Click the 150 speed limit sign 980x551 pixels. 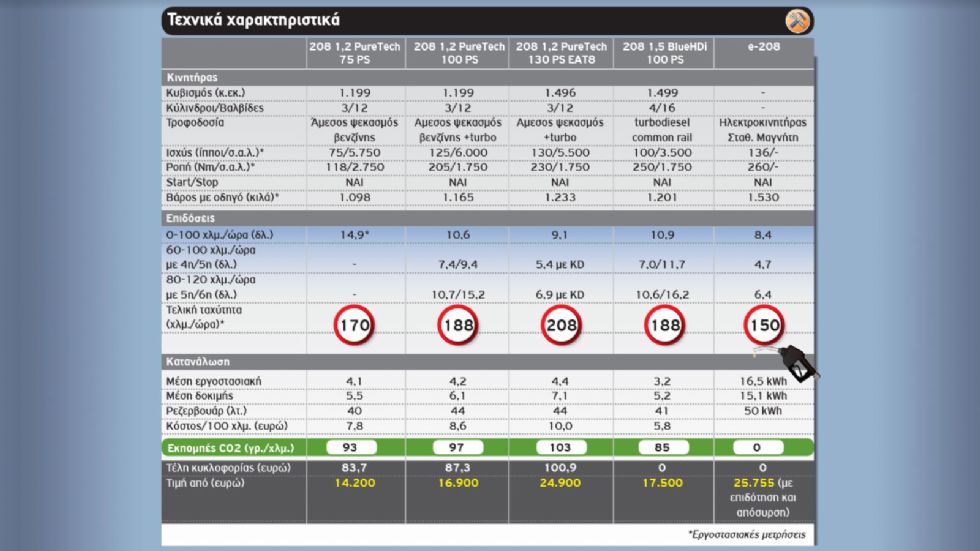pos(764,325)
